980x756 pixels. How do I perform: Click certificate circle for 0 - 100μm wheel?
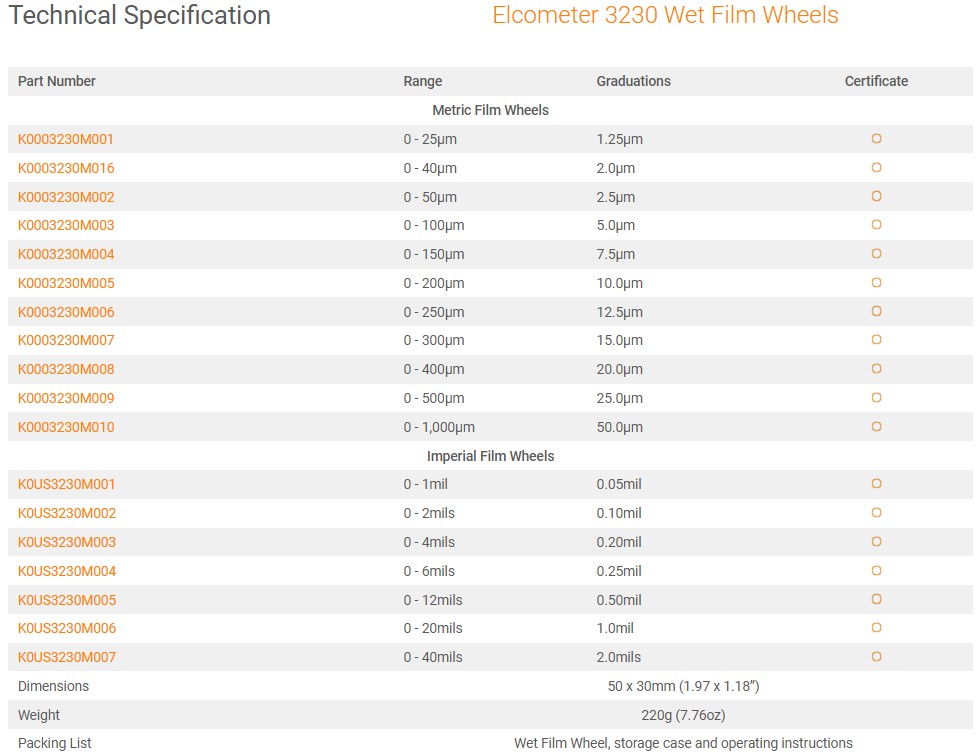pos(876,225)
